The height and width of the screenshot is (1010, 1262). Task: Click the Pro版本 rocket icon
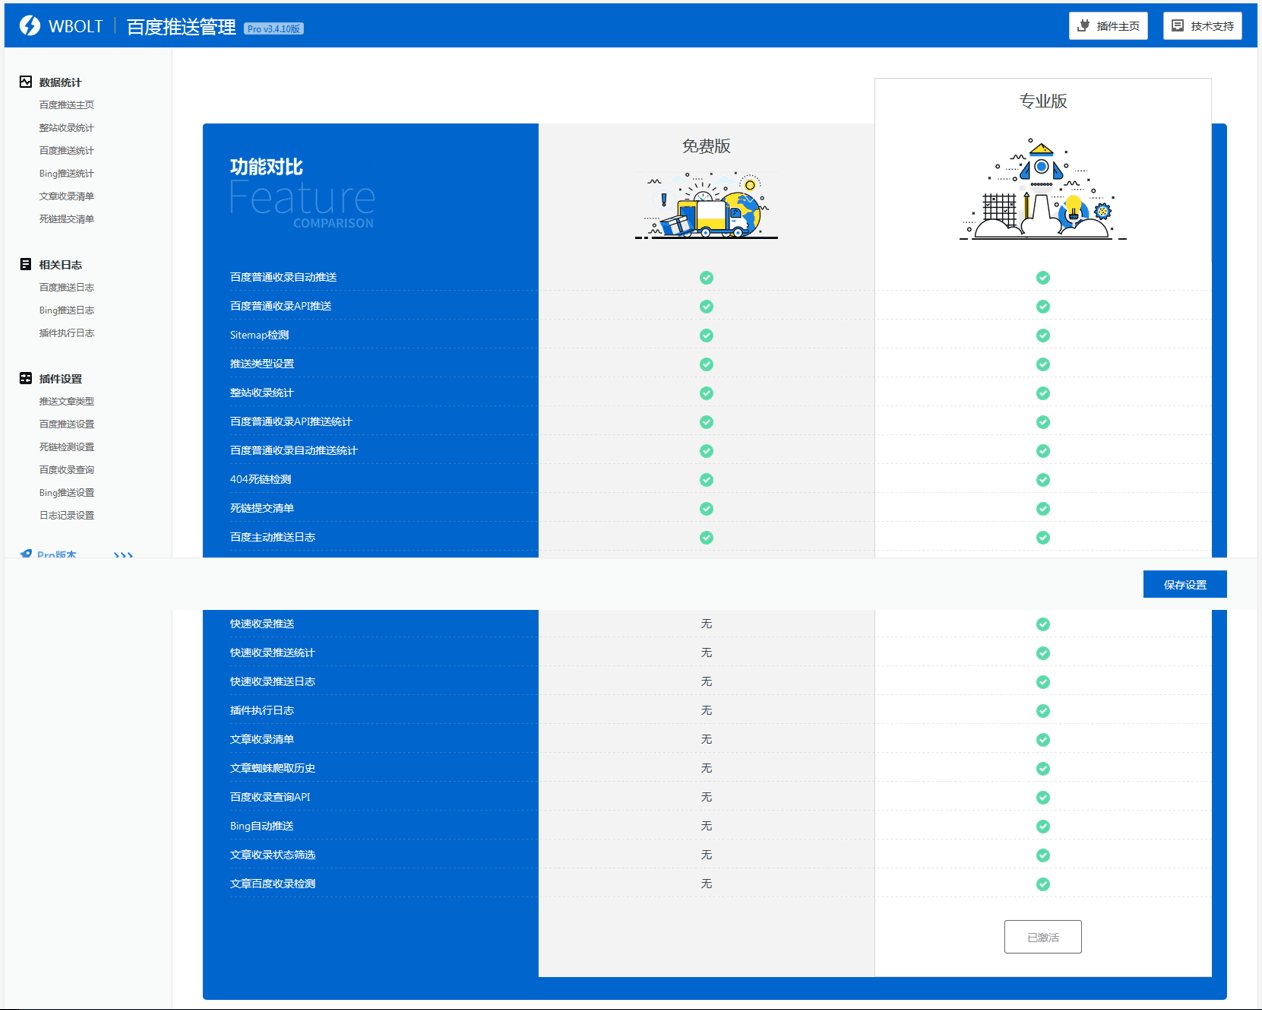pyautogui.click(x=26, y=554)
